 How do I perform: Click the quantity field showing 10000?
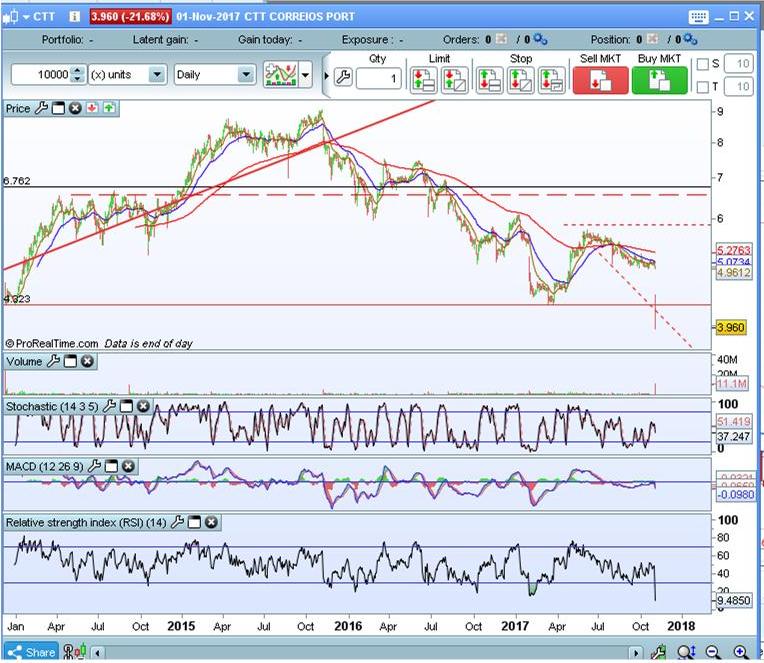[42, 75]
